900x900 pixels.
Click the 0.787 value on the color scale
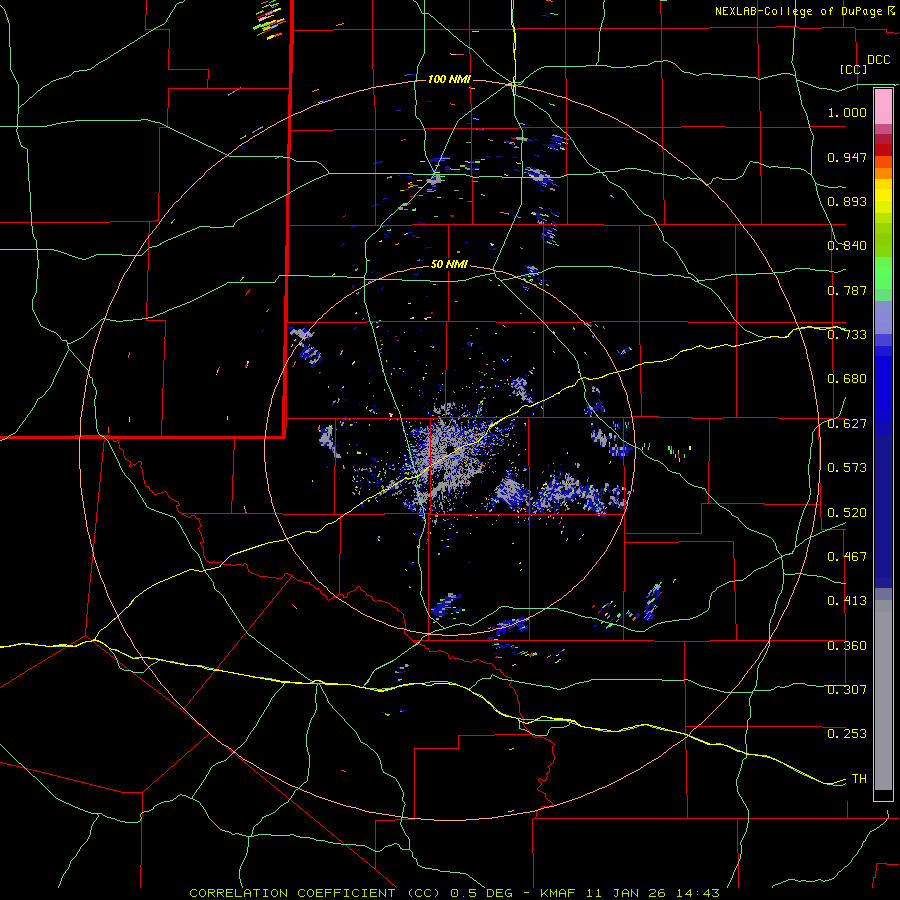[847, 290]
